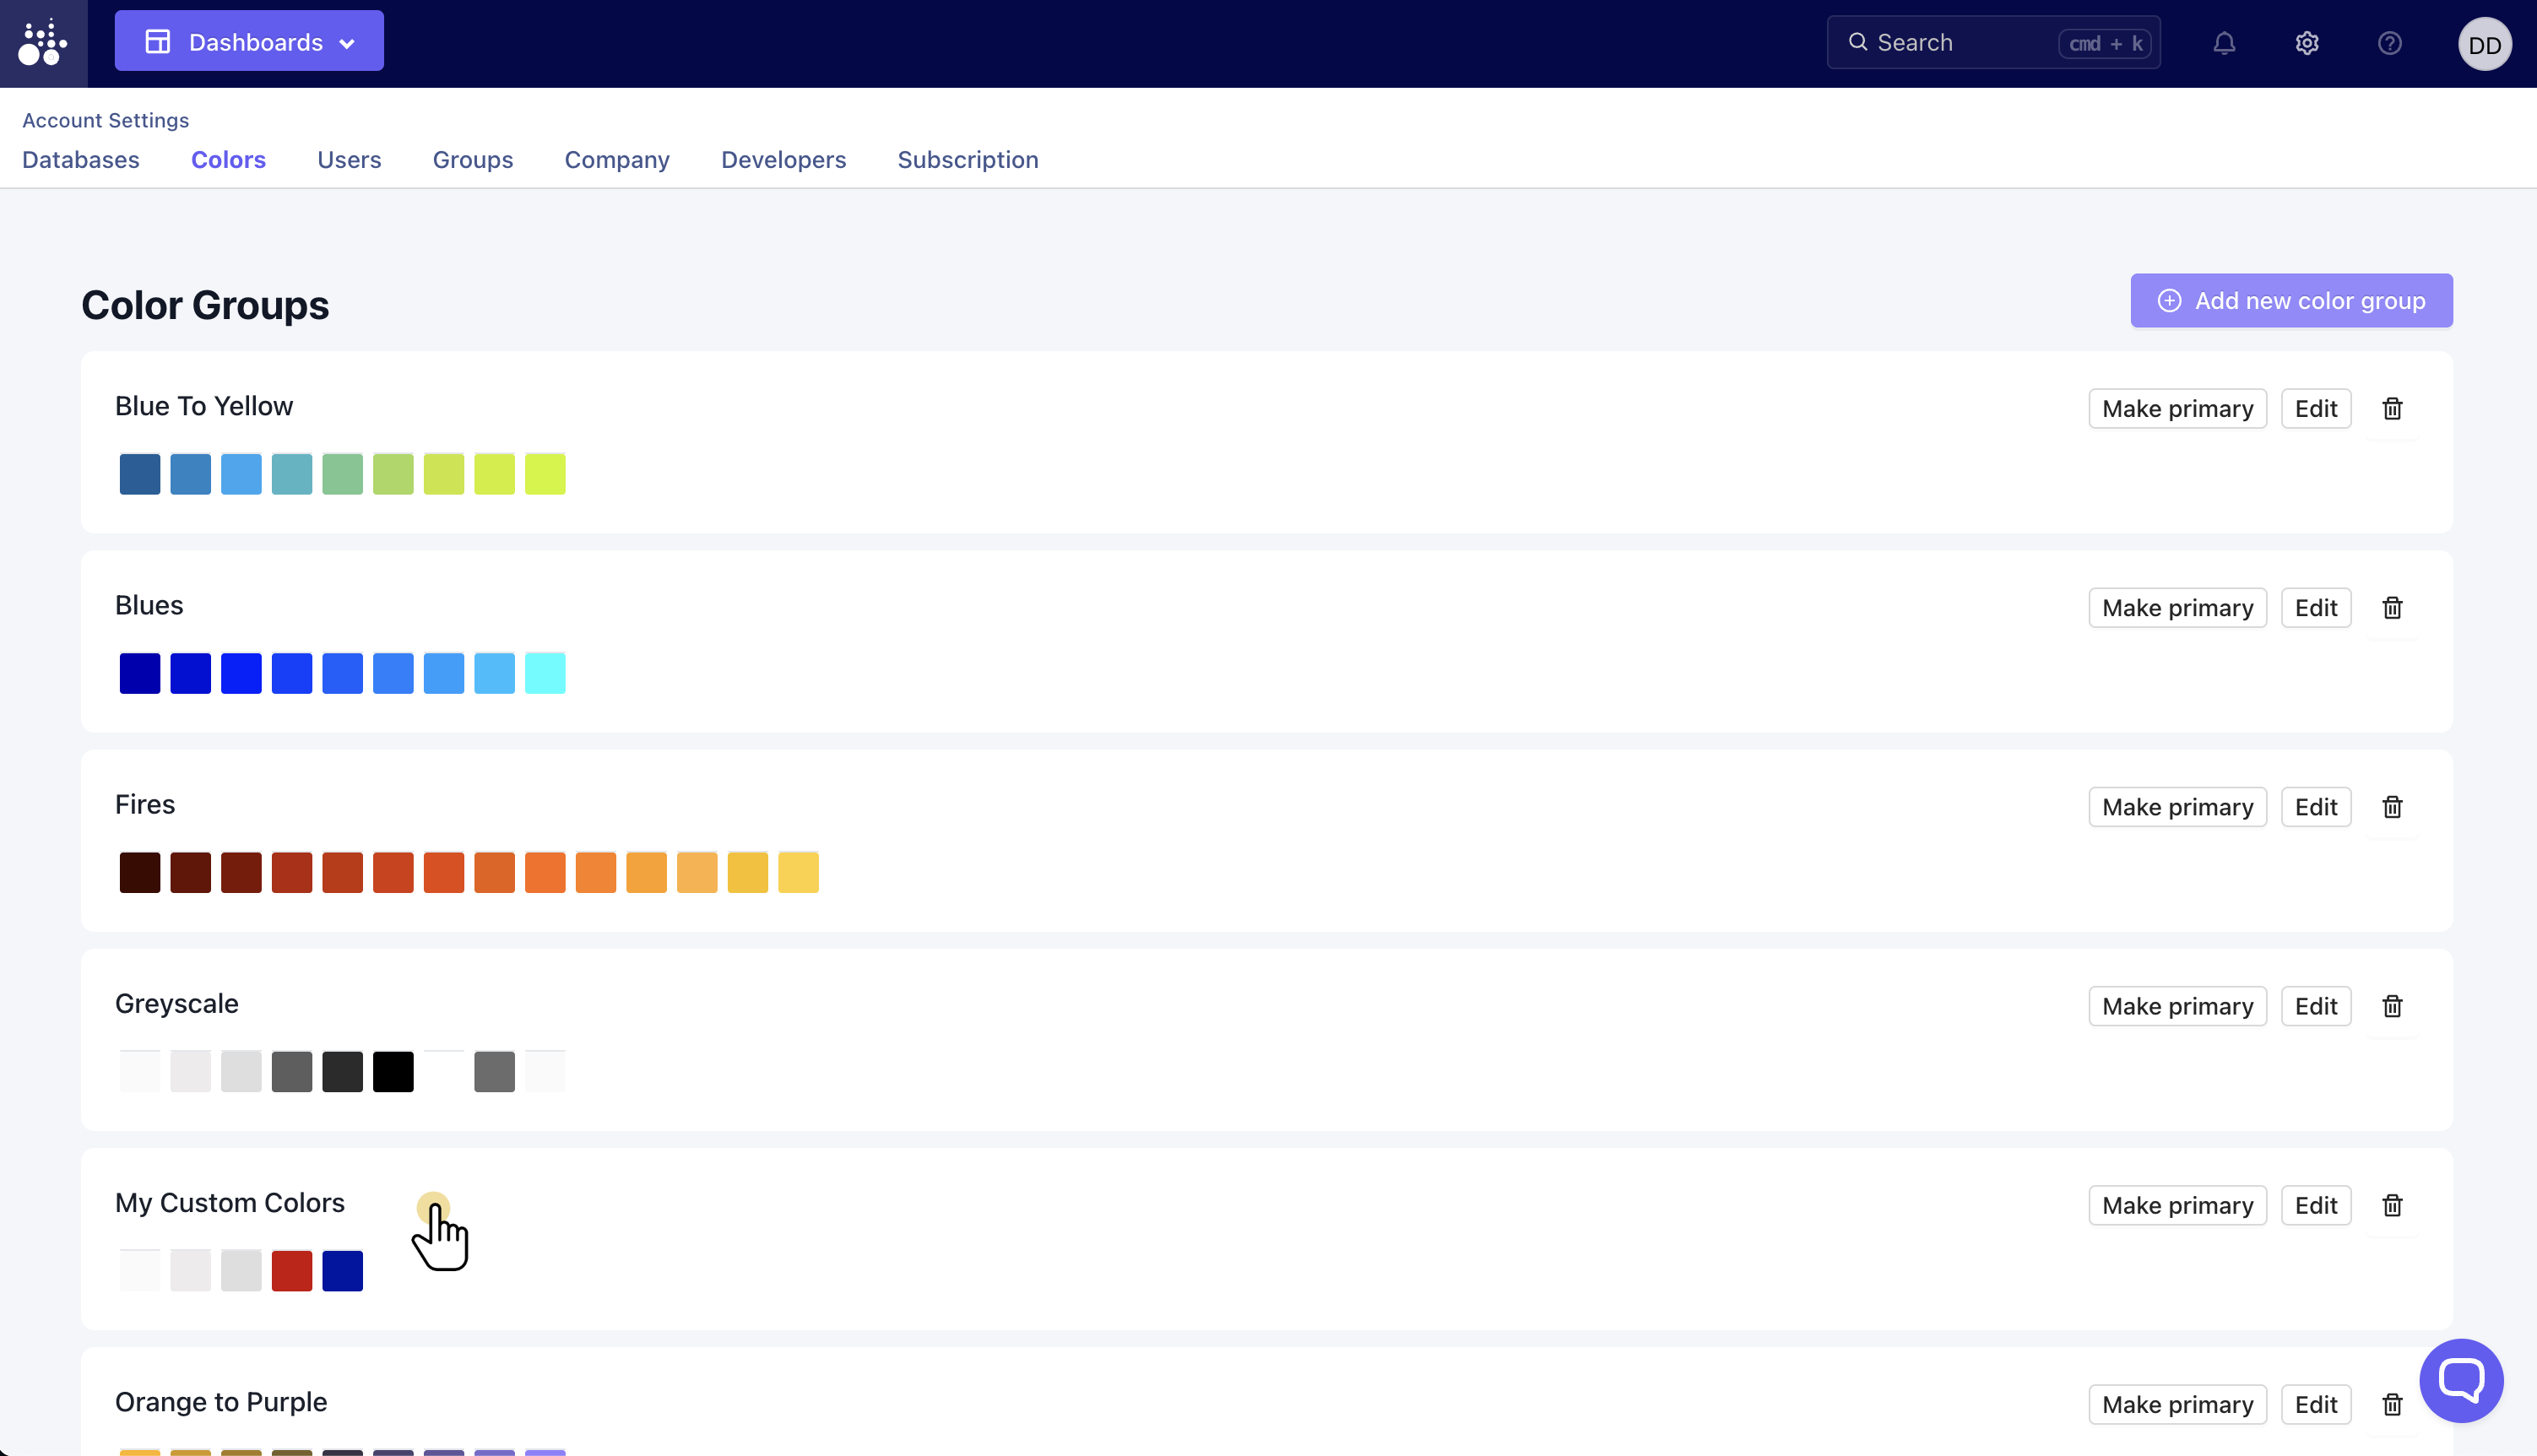Screen dimensions: 2537x1456
Task: Click the app logo in top-left
Action: [x=43, y=43]
